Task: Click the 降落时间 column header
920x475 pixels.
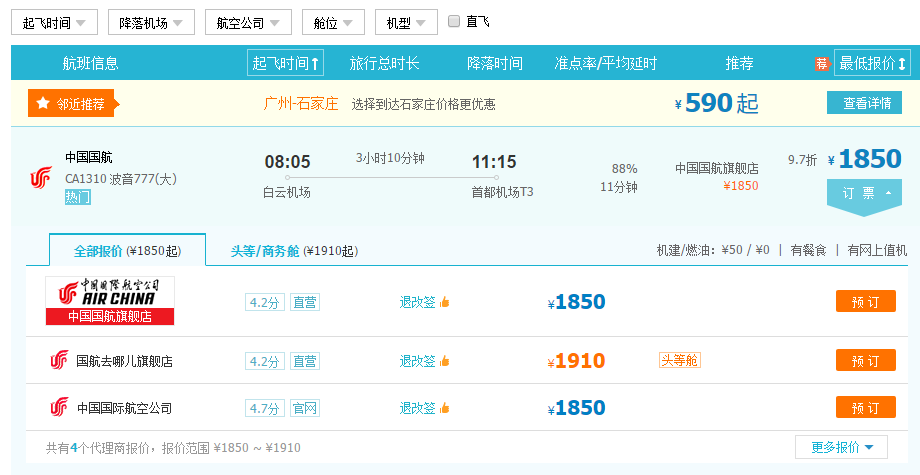Action: (x=495, y=63)
